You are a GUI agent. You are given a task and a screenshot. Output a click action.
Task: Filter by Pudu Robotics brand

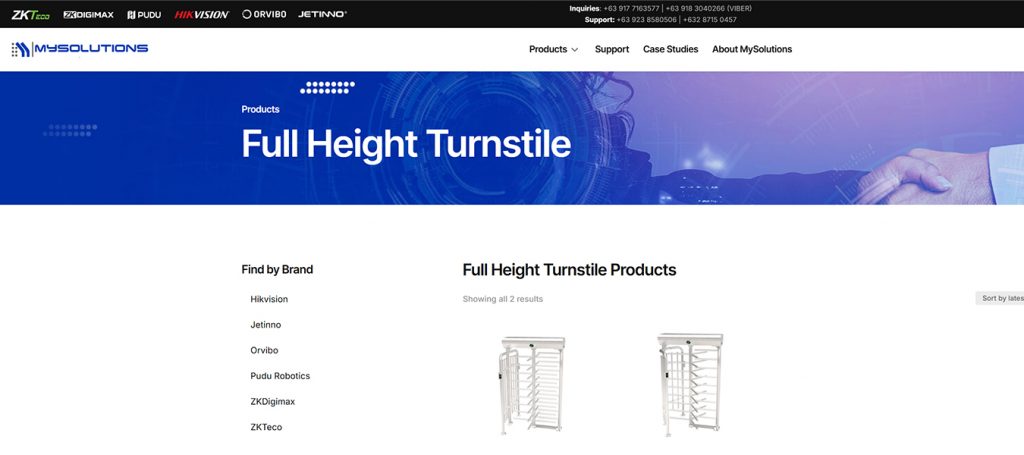[280, 376]
